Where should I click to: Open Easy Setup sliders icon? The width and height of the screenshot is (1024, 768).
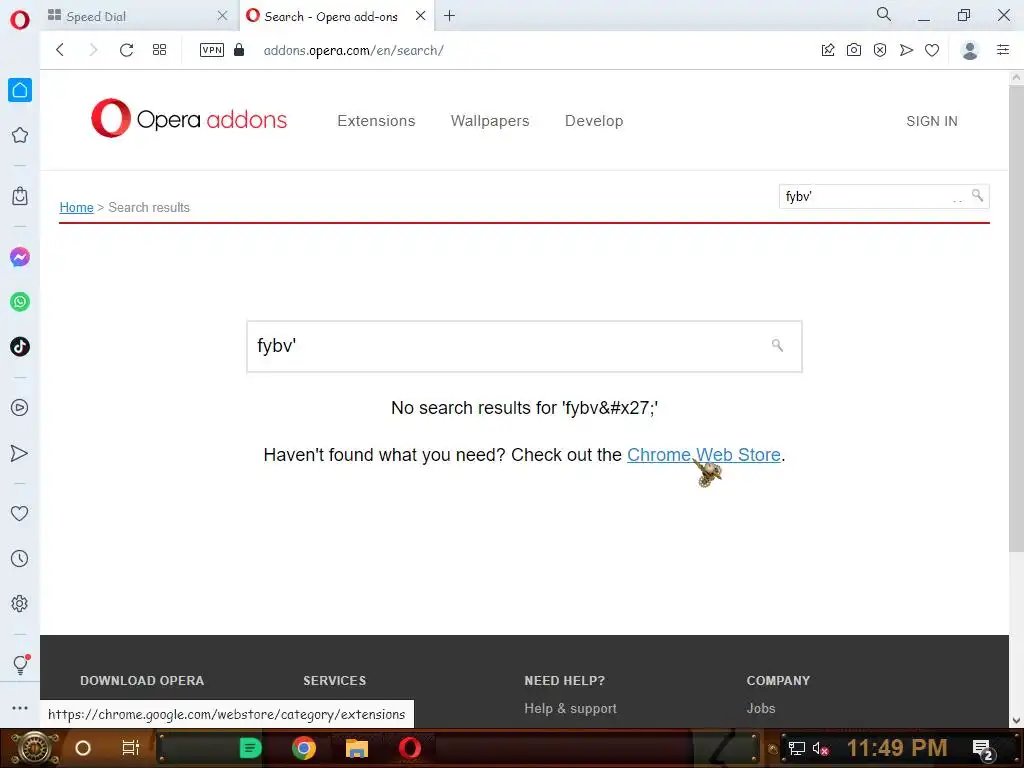[x=1003, y=50]
